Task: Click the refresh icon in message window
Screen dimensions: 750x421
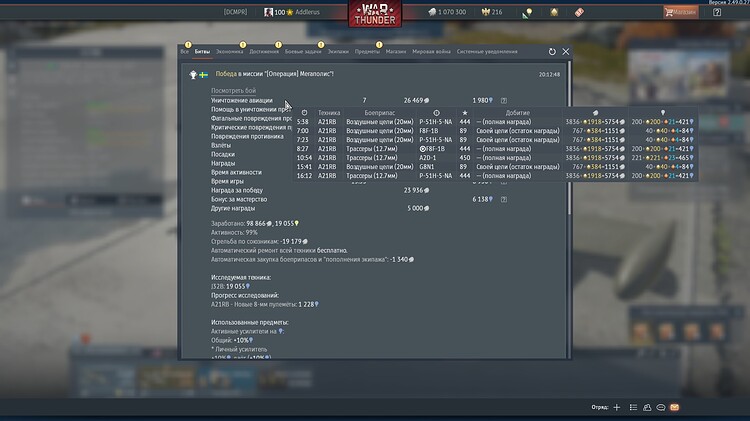Action: 552,51
